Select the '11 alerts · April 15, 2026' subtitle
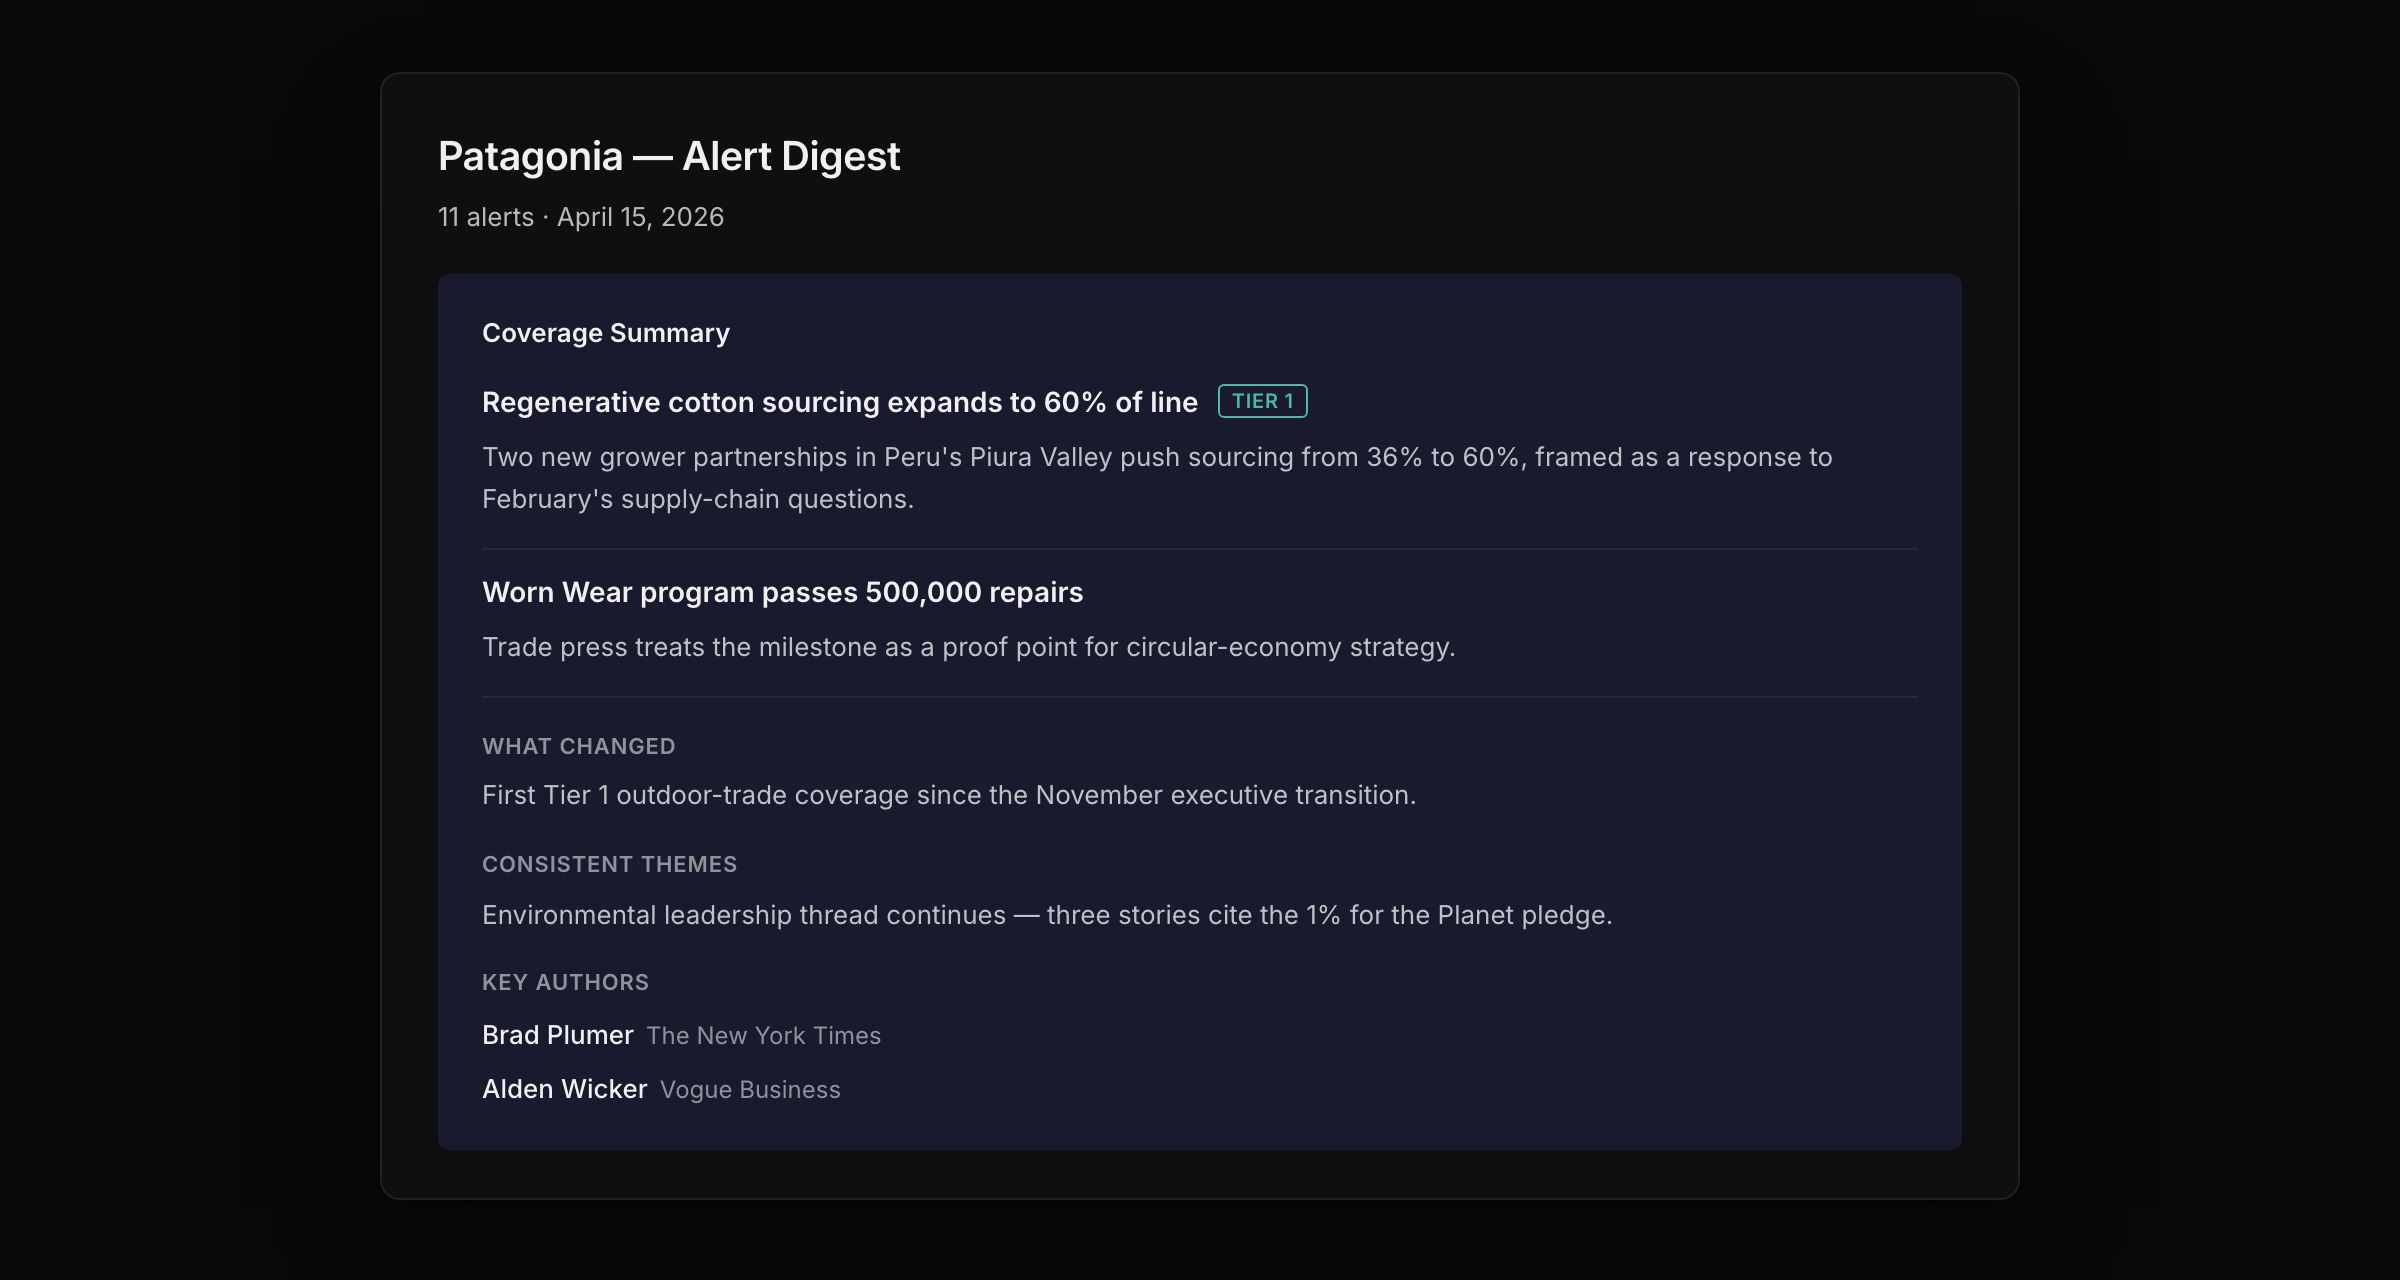This screenshot has height=1280, width=2400. (581, 217)
